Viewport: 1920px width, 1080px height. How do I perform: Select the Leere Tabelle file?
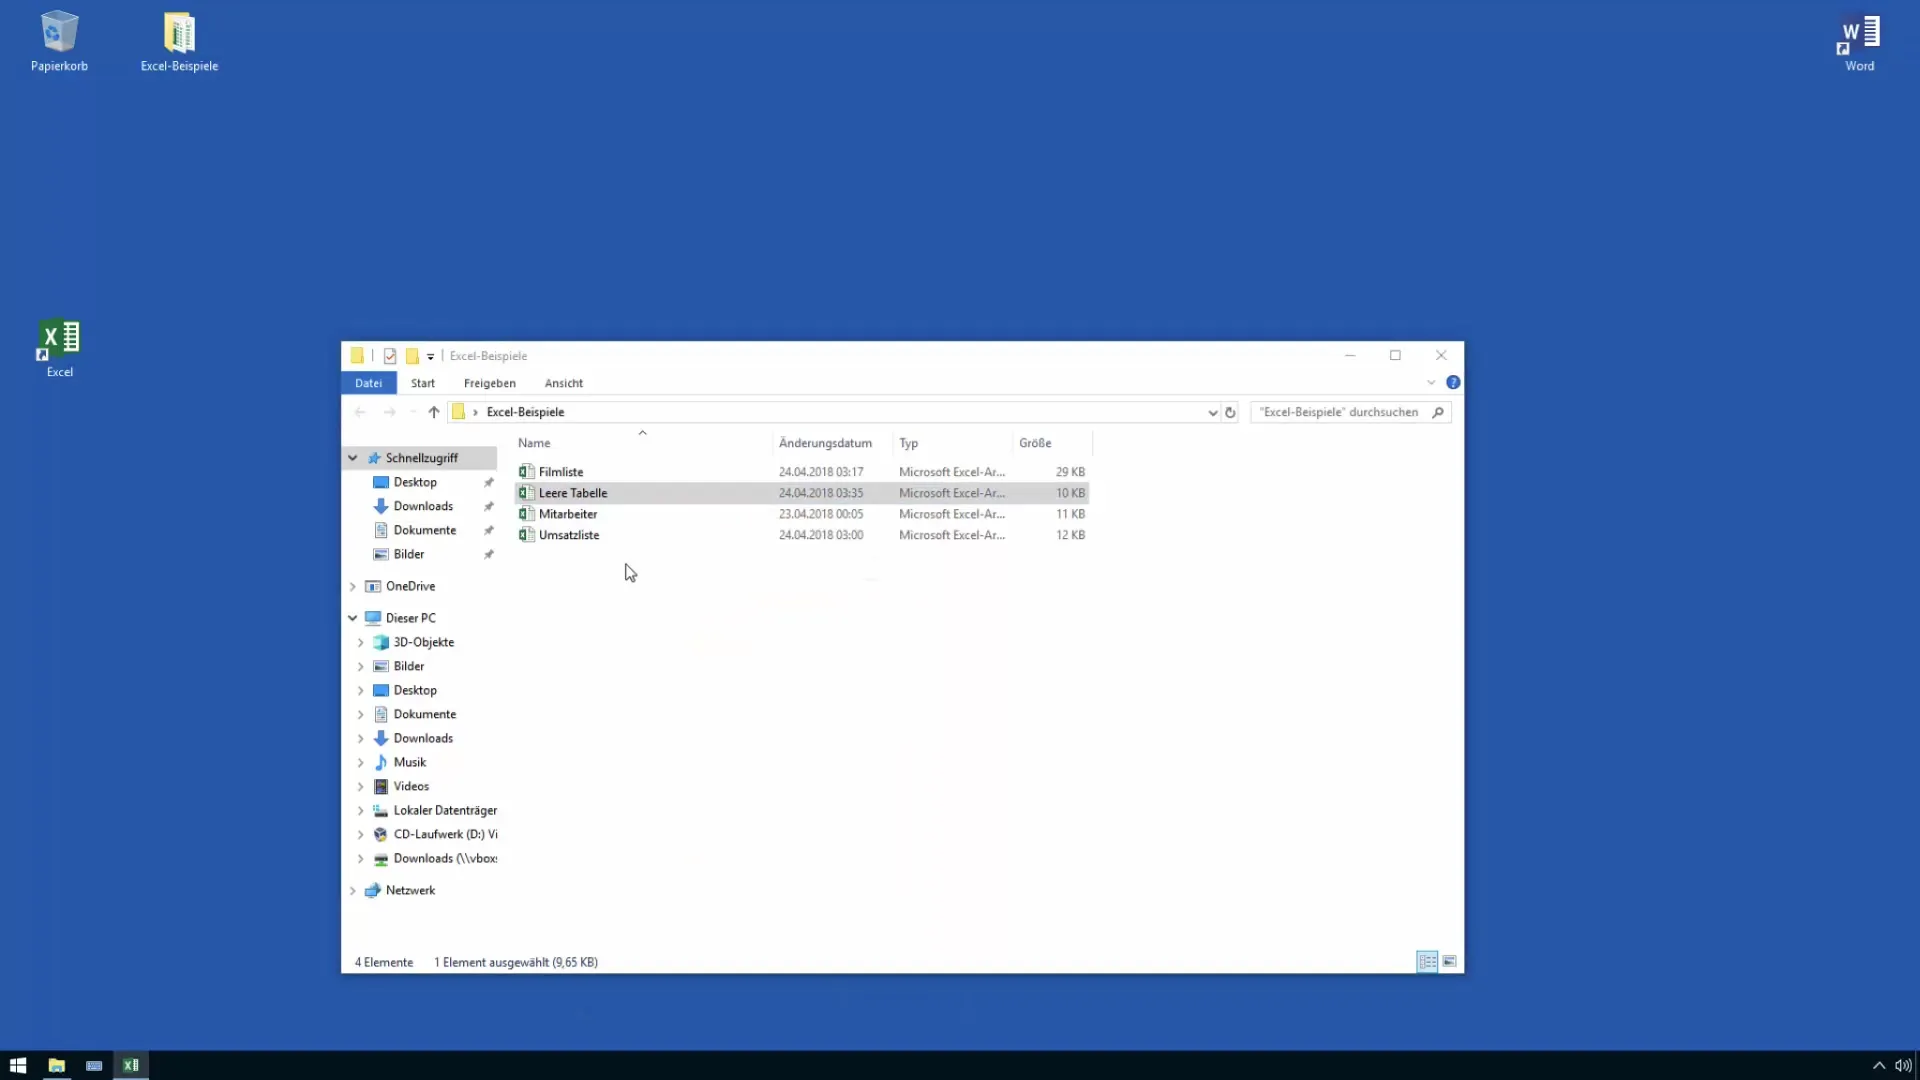pos(572,492)
